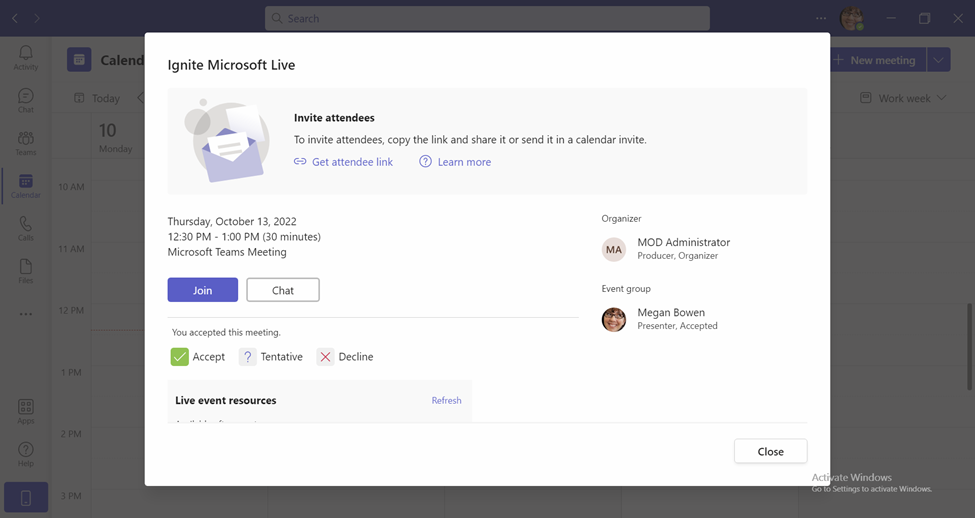The height and width of the screenshot is (518, 975).
Task: Open Settings and more ellipsis in title bar
Action: (821, 19)
